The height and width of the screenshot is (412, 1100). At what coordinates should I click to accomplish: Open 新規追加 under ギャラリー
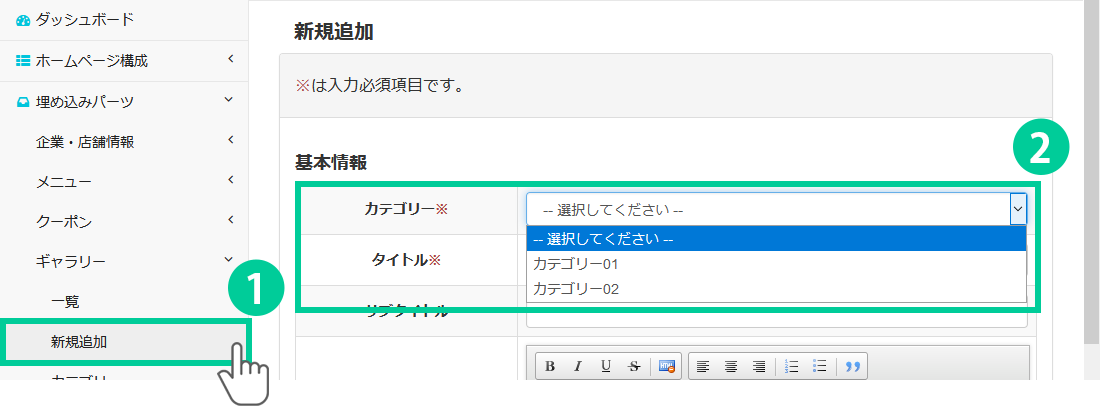pos(79,342)
